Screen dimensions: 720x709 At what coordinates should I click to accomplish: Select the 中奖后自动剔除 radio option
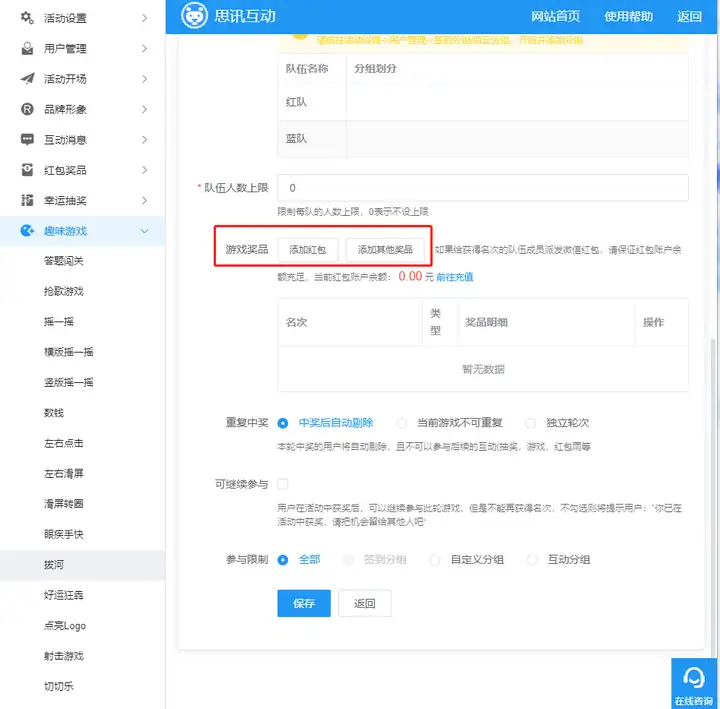pos(283,423)
